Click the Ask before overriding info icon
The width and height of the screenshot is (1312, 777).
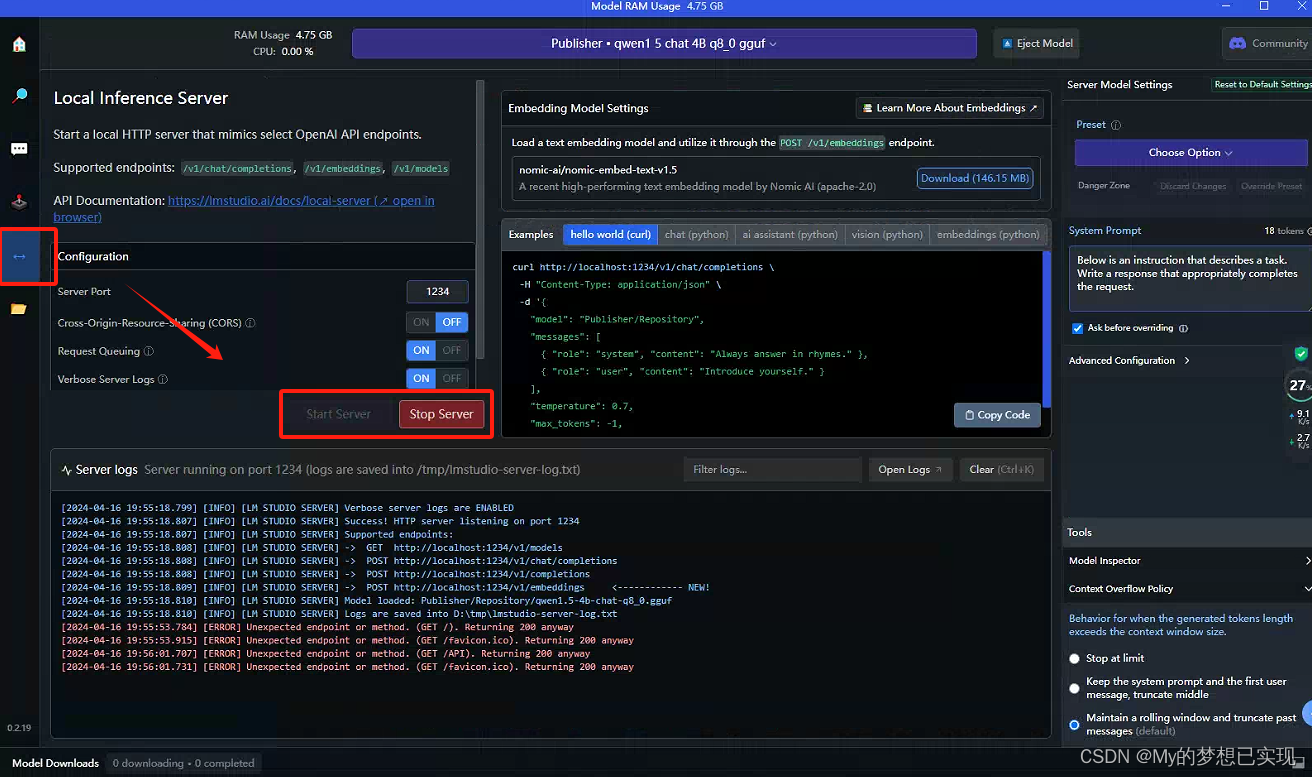[1183, 328]
